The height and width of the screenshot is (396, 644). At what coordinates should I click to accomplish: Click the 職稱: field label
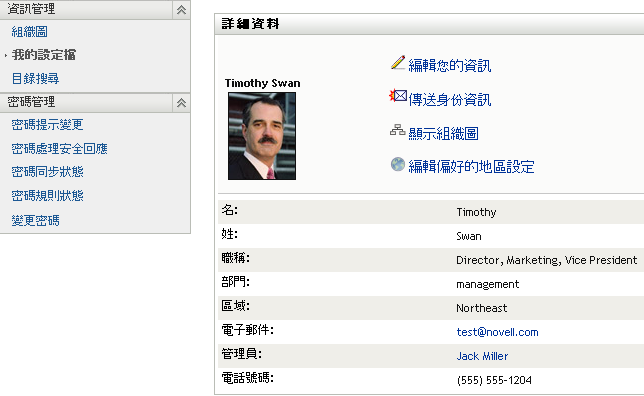(235, 258)
